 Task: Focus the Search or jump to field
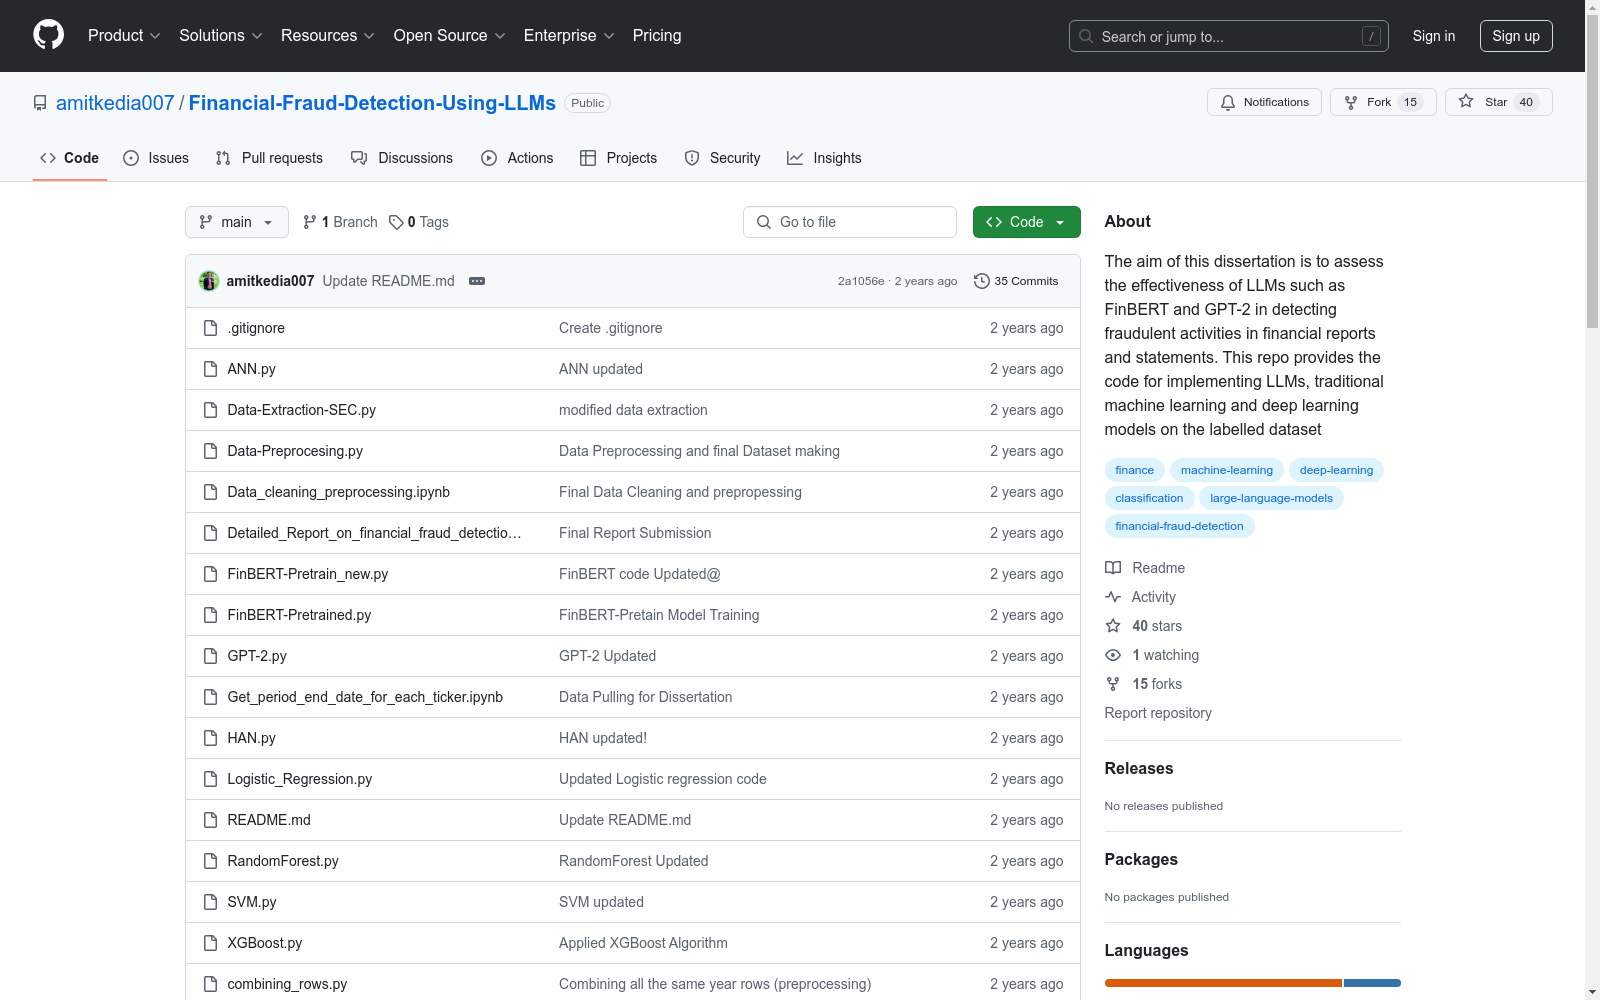[x=1229, y=36]
